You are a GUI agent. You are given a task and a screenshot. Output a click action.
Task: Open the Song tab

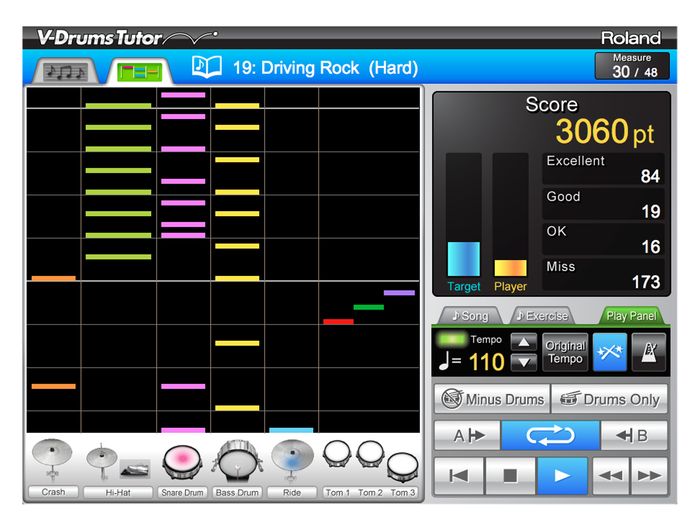point(470,316)
